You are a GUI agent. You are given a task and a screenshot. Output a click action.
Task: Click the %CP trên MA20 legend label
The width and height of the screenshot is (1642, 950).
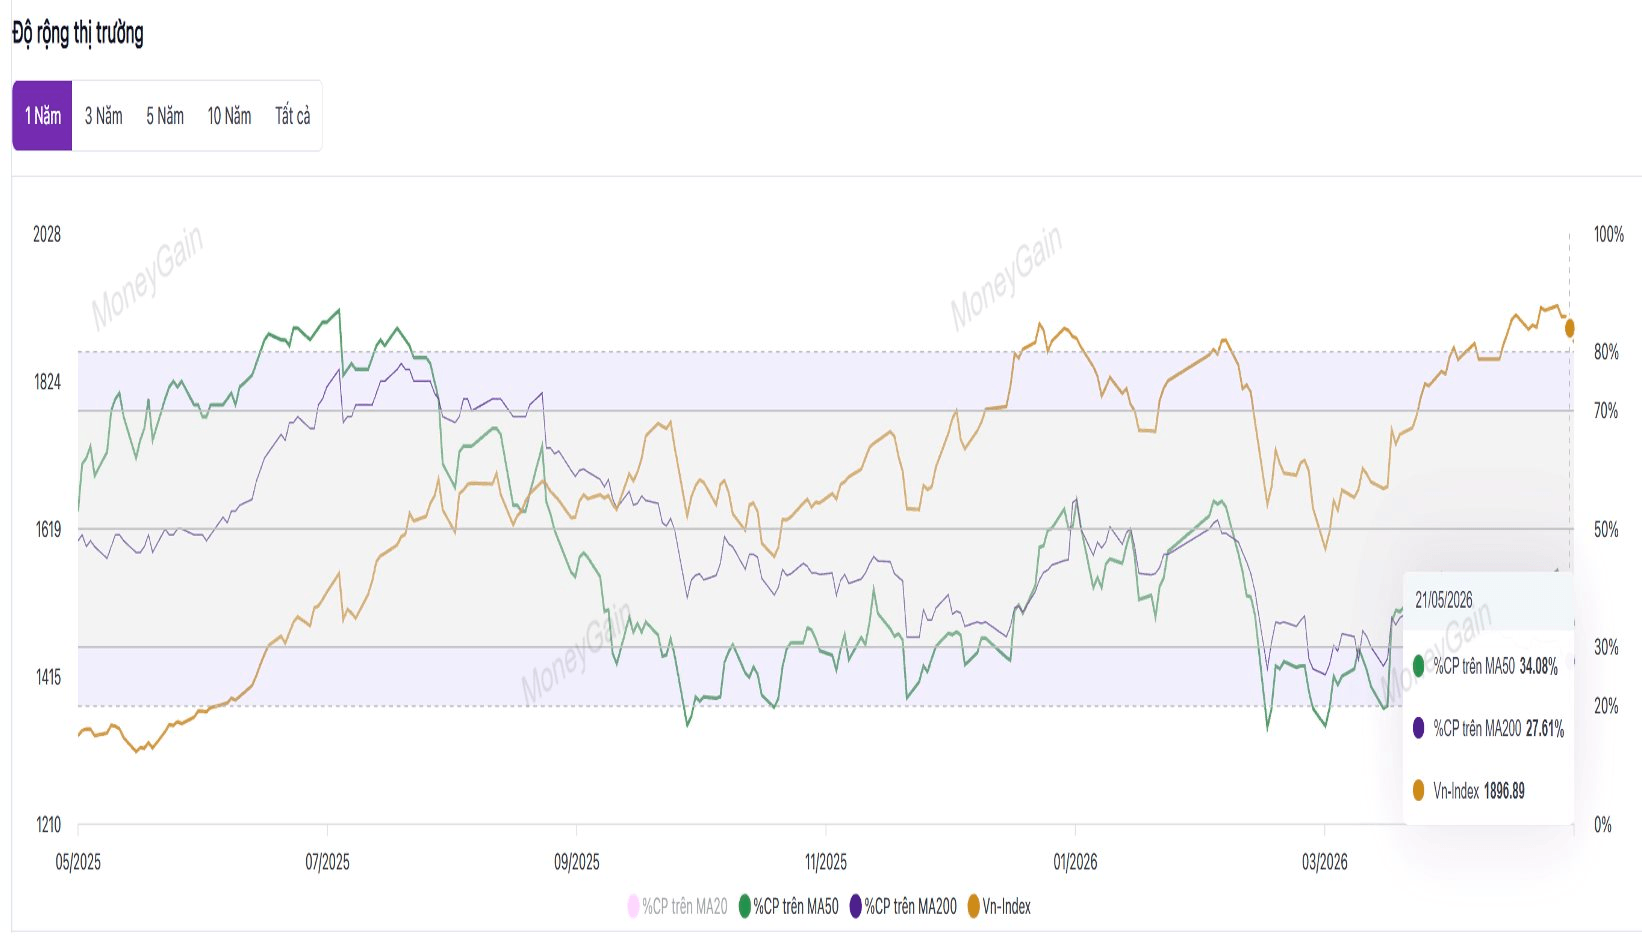point(685,907)
